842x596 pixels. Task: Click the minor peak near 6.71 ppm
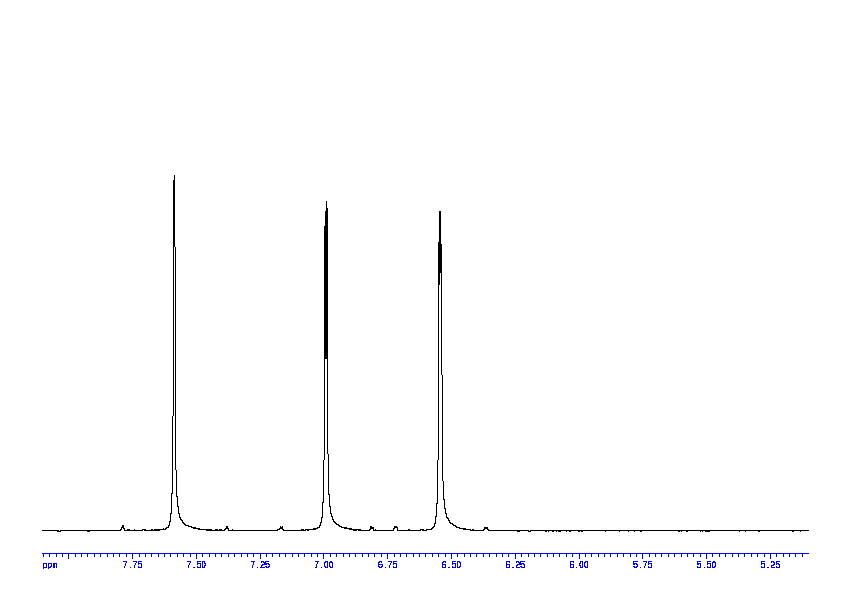click(396, 527)
